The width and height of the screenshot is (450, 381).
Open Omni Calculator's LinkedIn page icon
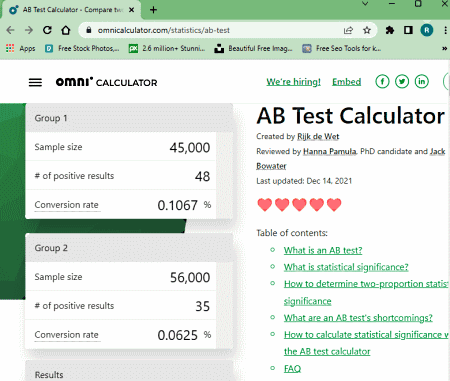point(422,82)
